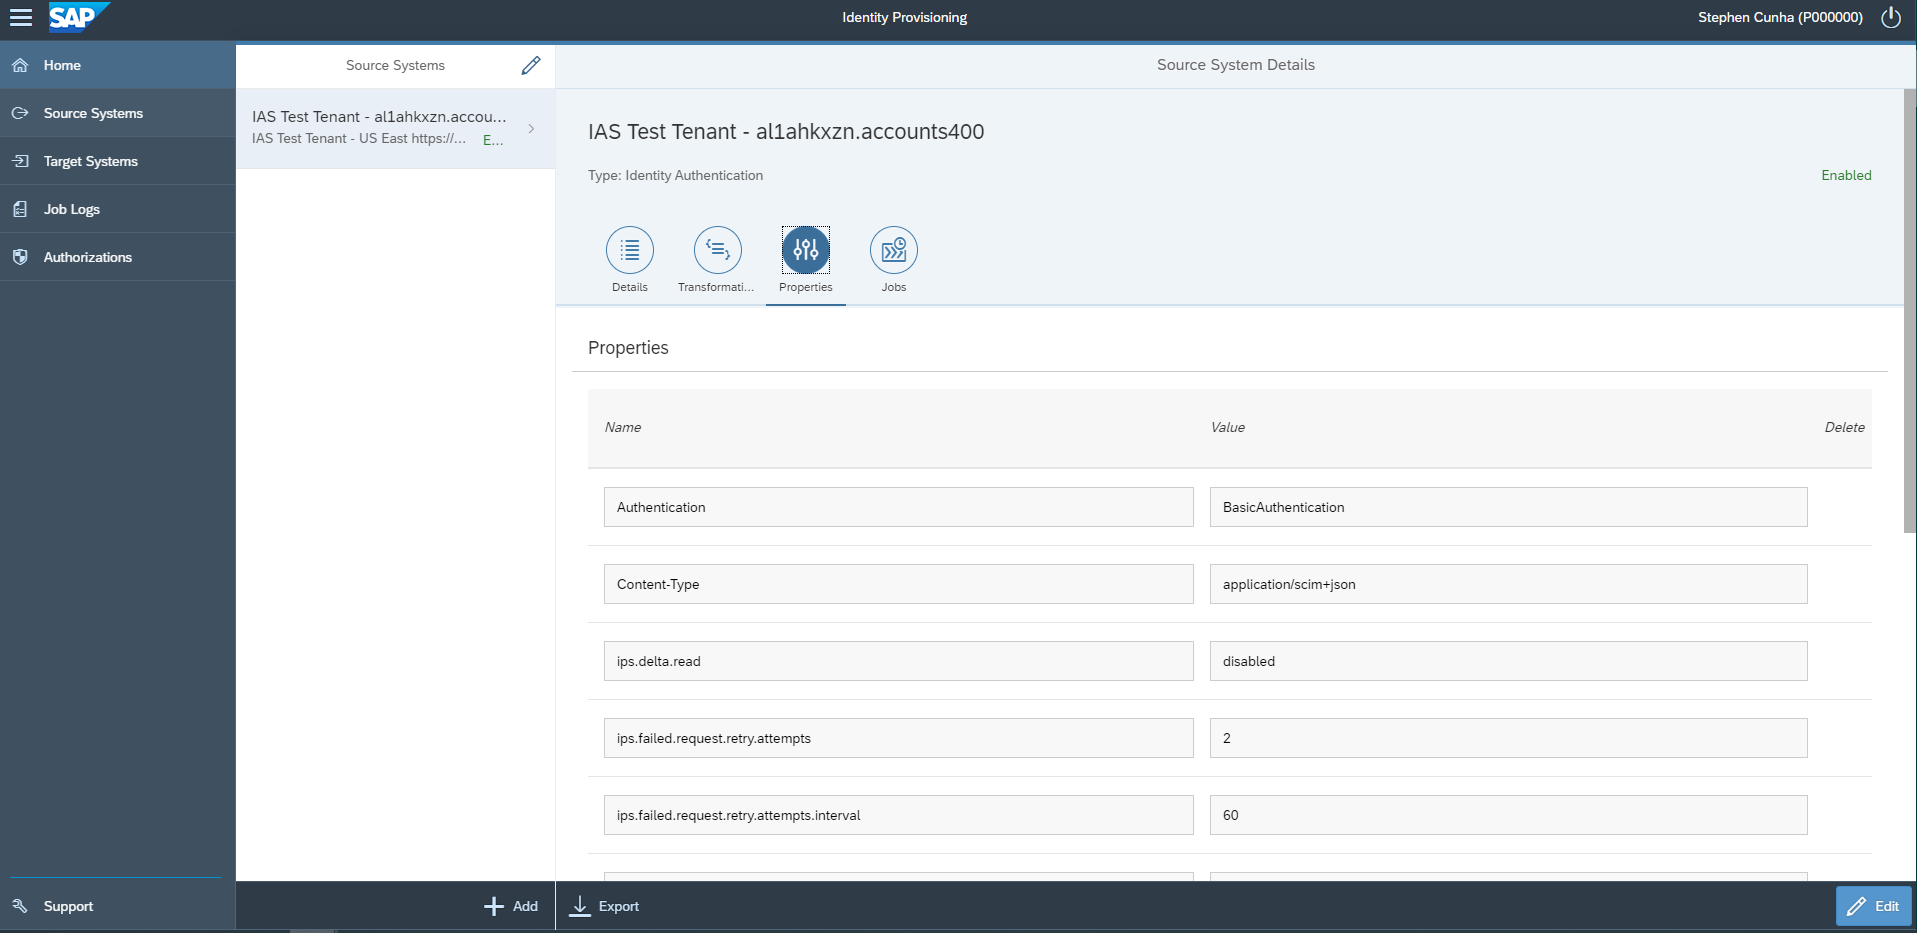Open Authorizations in sidebar
Viewport: 1917px width, 933px height.
118,257
